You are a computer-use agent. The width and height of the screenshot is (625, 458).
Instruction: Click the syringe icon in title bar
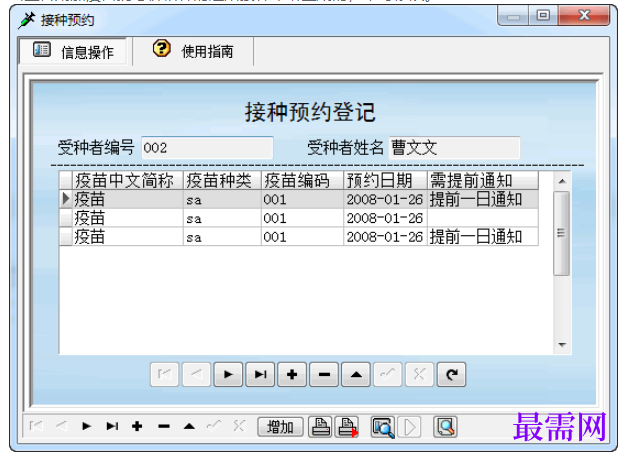pyautogui.click(x=27, y=20)
